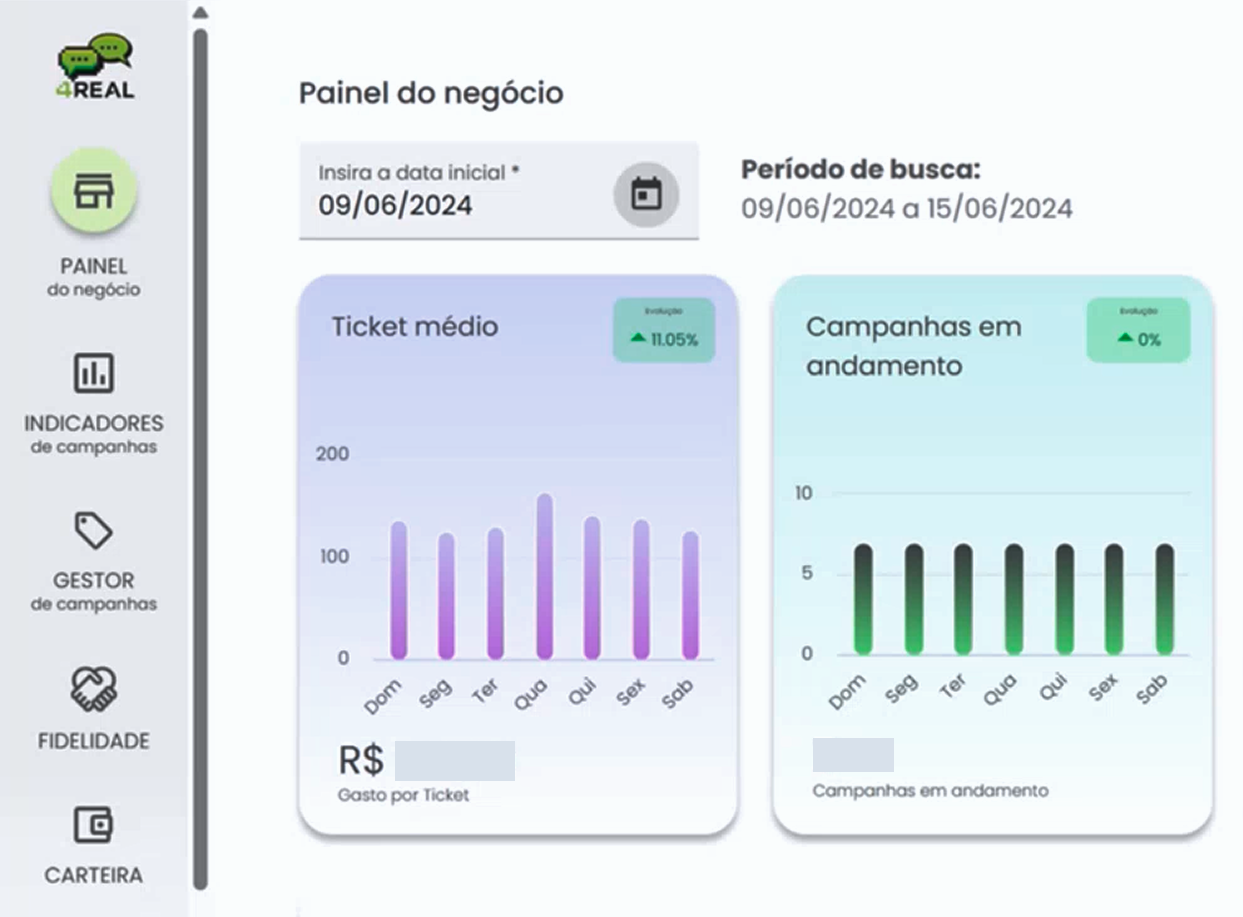Click the Ticket médio card title
This screenshot has height=917, width=1243.
(415, 326)
